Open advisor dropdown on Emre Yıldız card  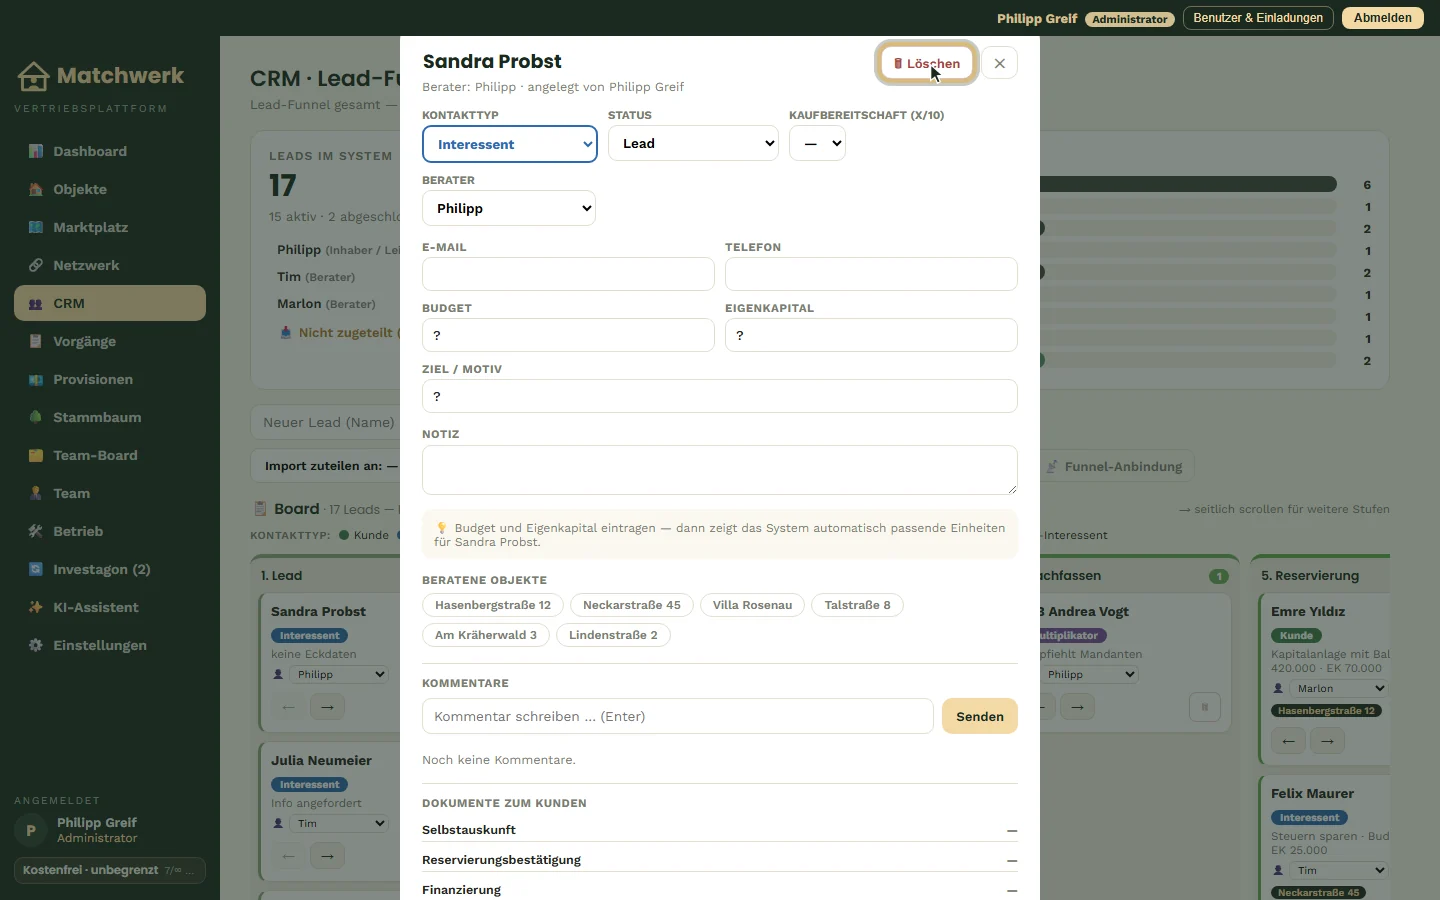[1339, 688]
